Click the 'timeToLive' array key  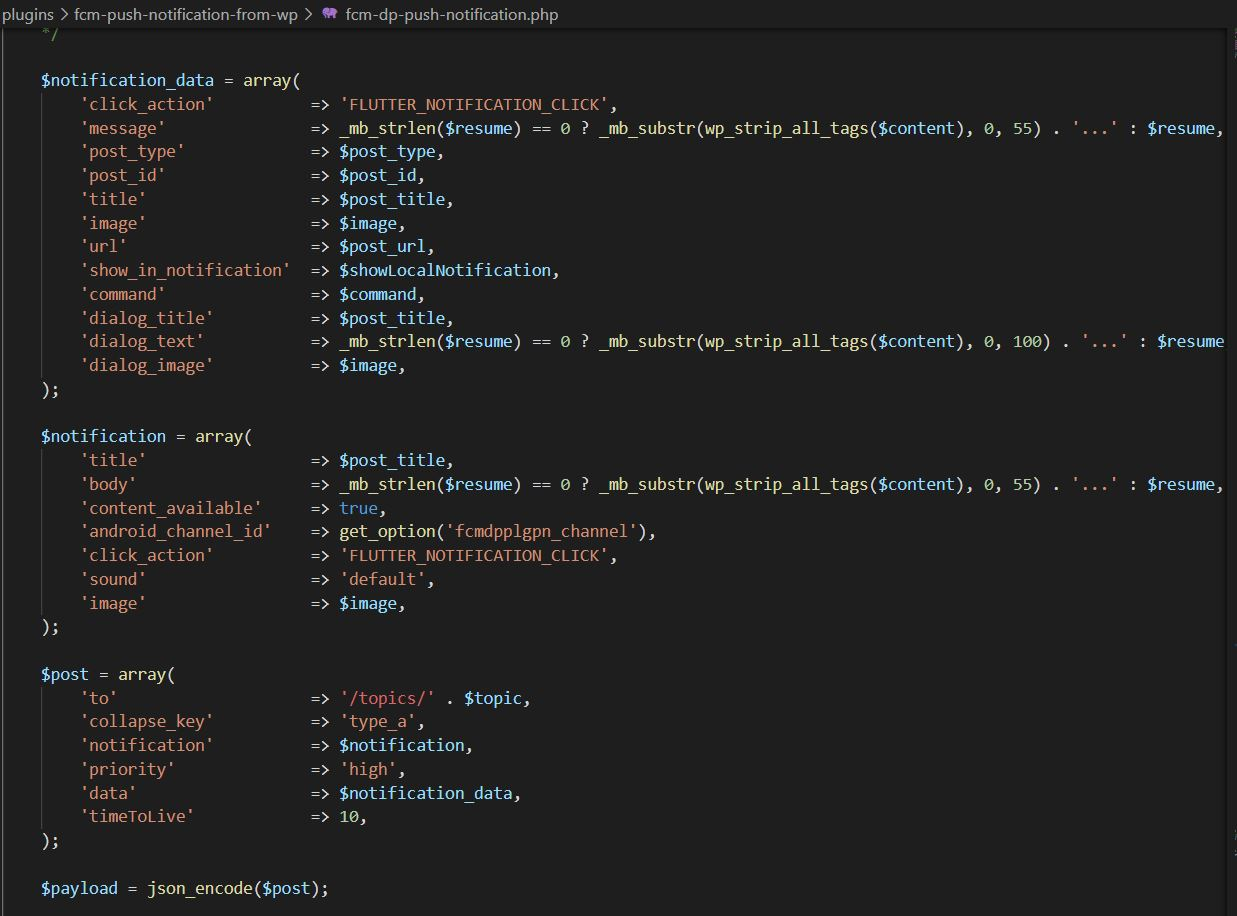click(138, 816)
